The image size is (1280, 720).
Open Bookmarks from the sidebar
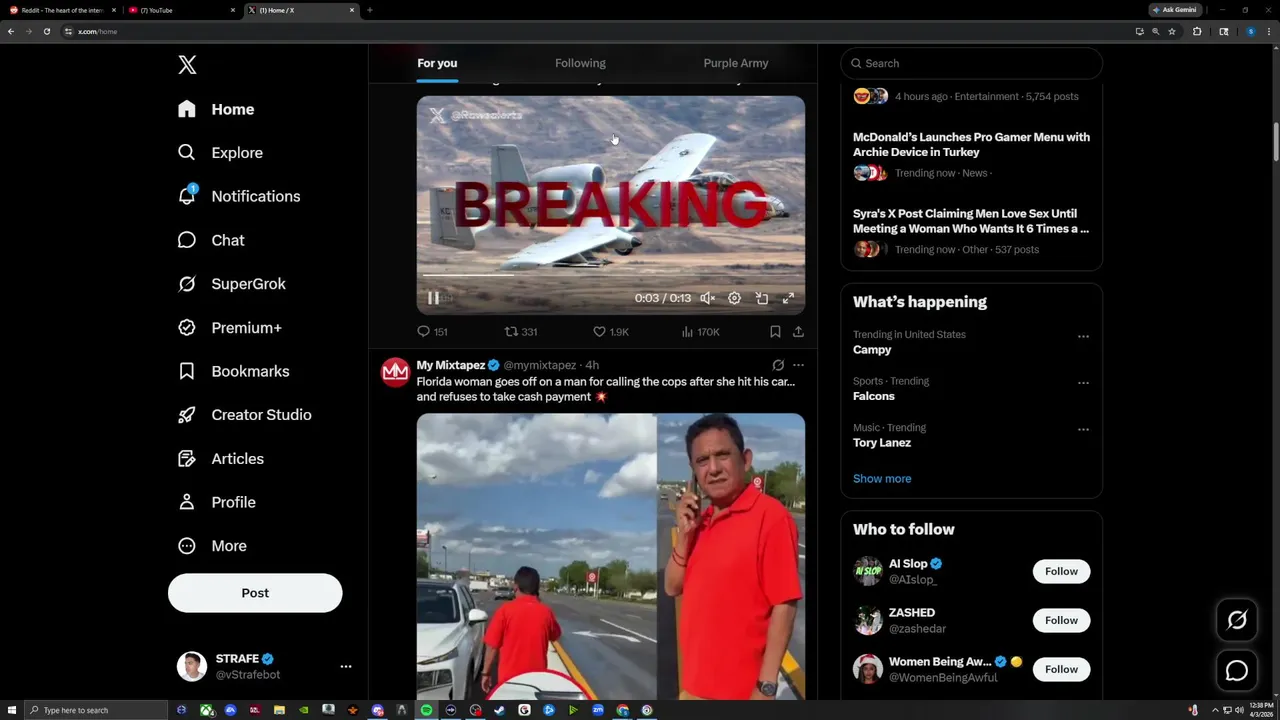(233, 371)
